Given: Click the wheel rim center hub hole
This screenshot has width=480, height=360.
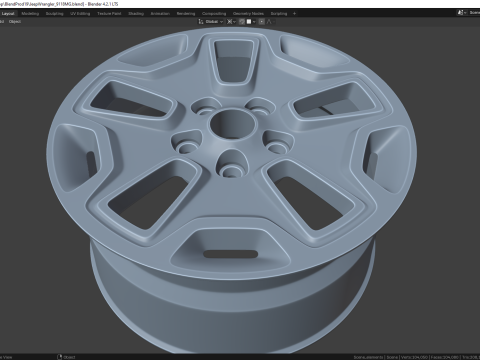Looking at the screenshot, I should coord(232,124).
